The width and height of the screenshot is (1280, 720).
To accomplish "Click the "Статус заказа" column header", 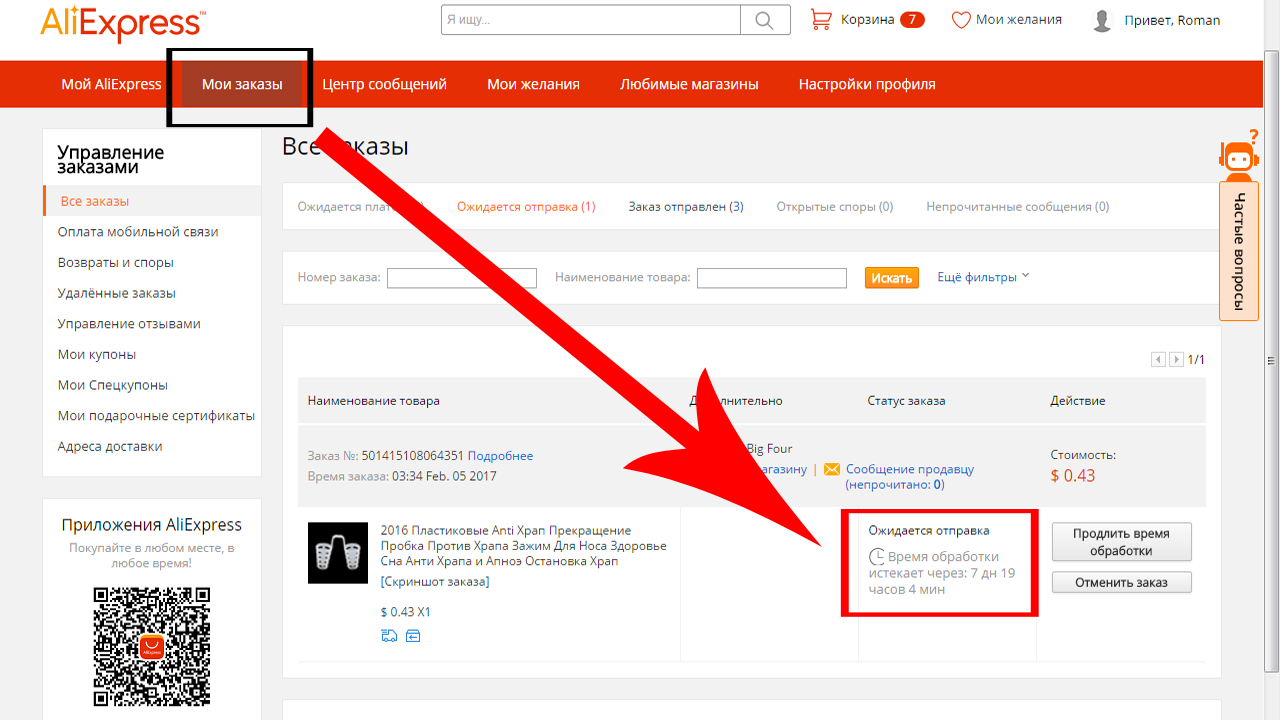I will tap(906, 401).
